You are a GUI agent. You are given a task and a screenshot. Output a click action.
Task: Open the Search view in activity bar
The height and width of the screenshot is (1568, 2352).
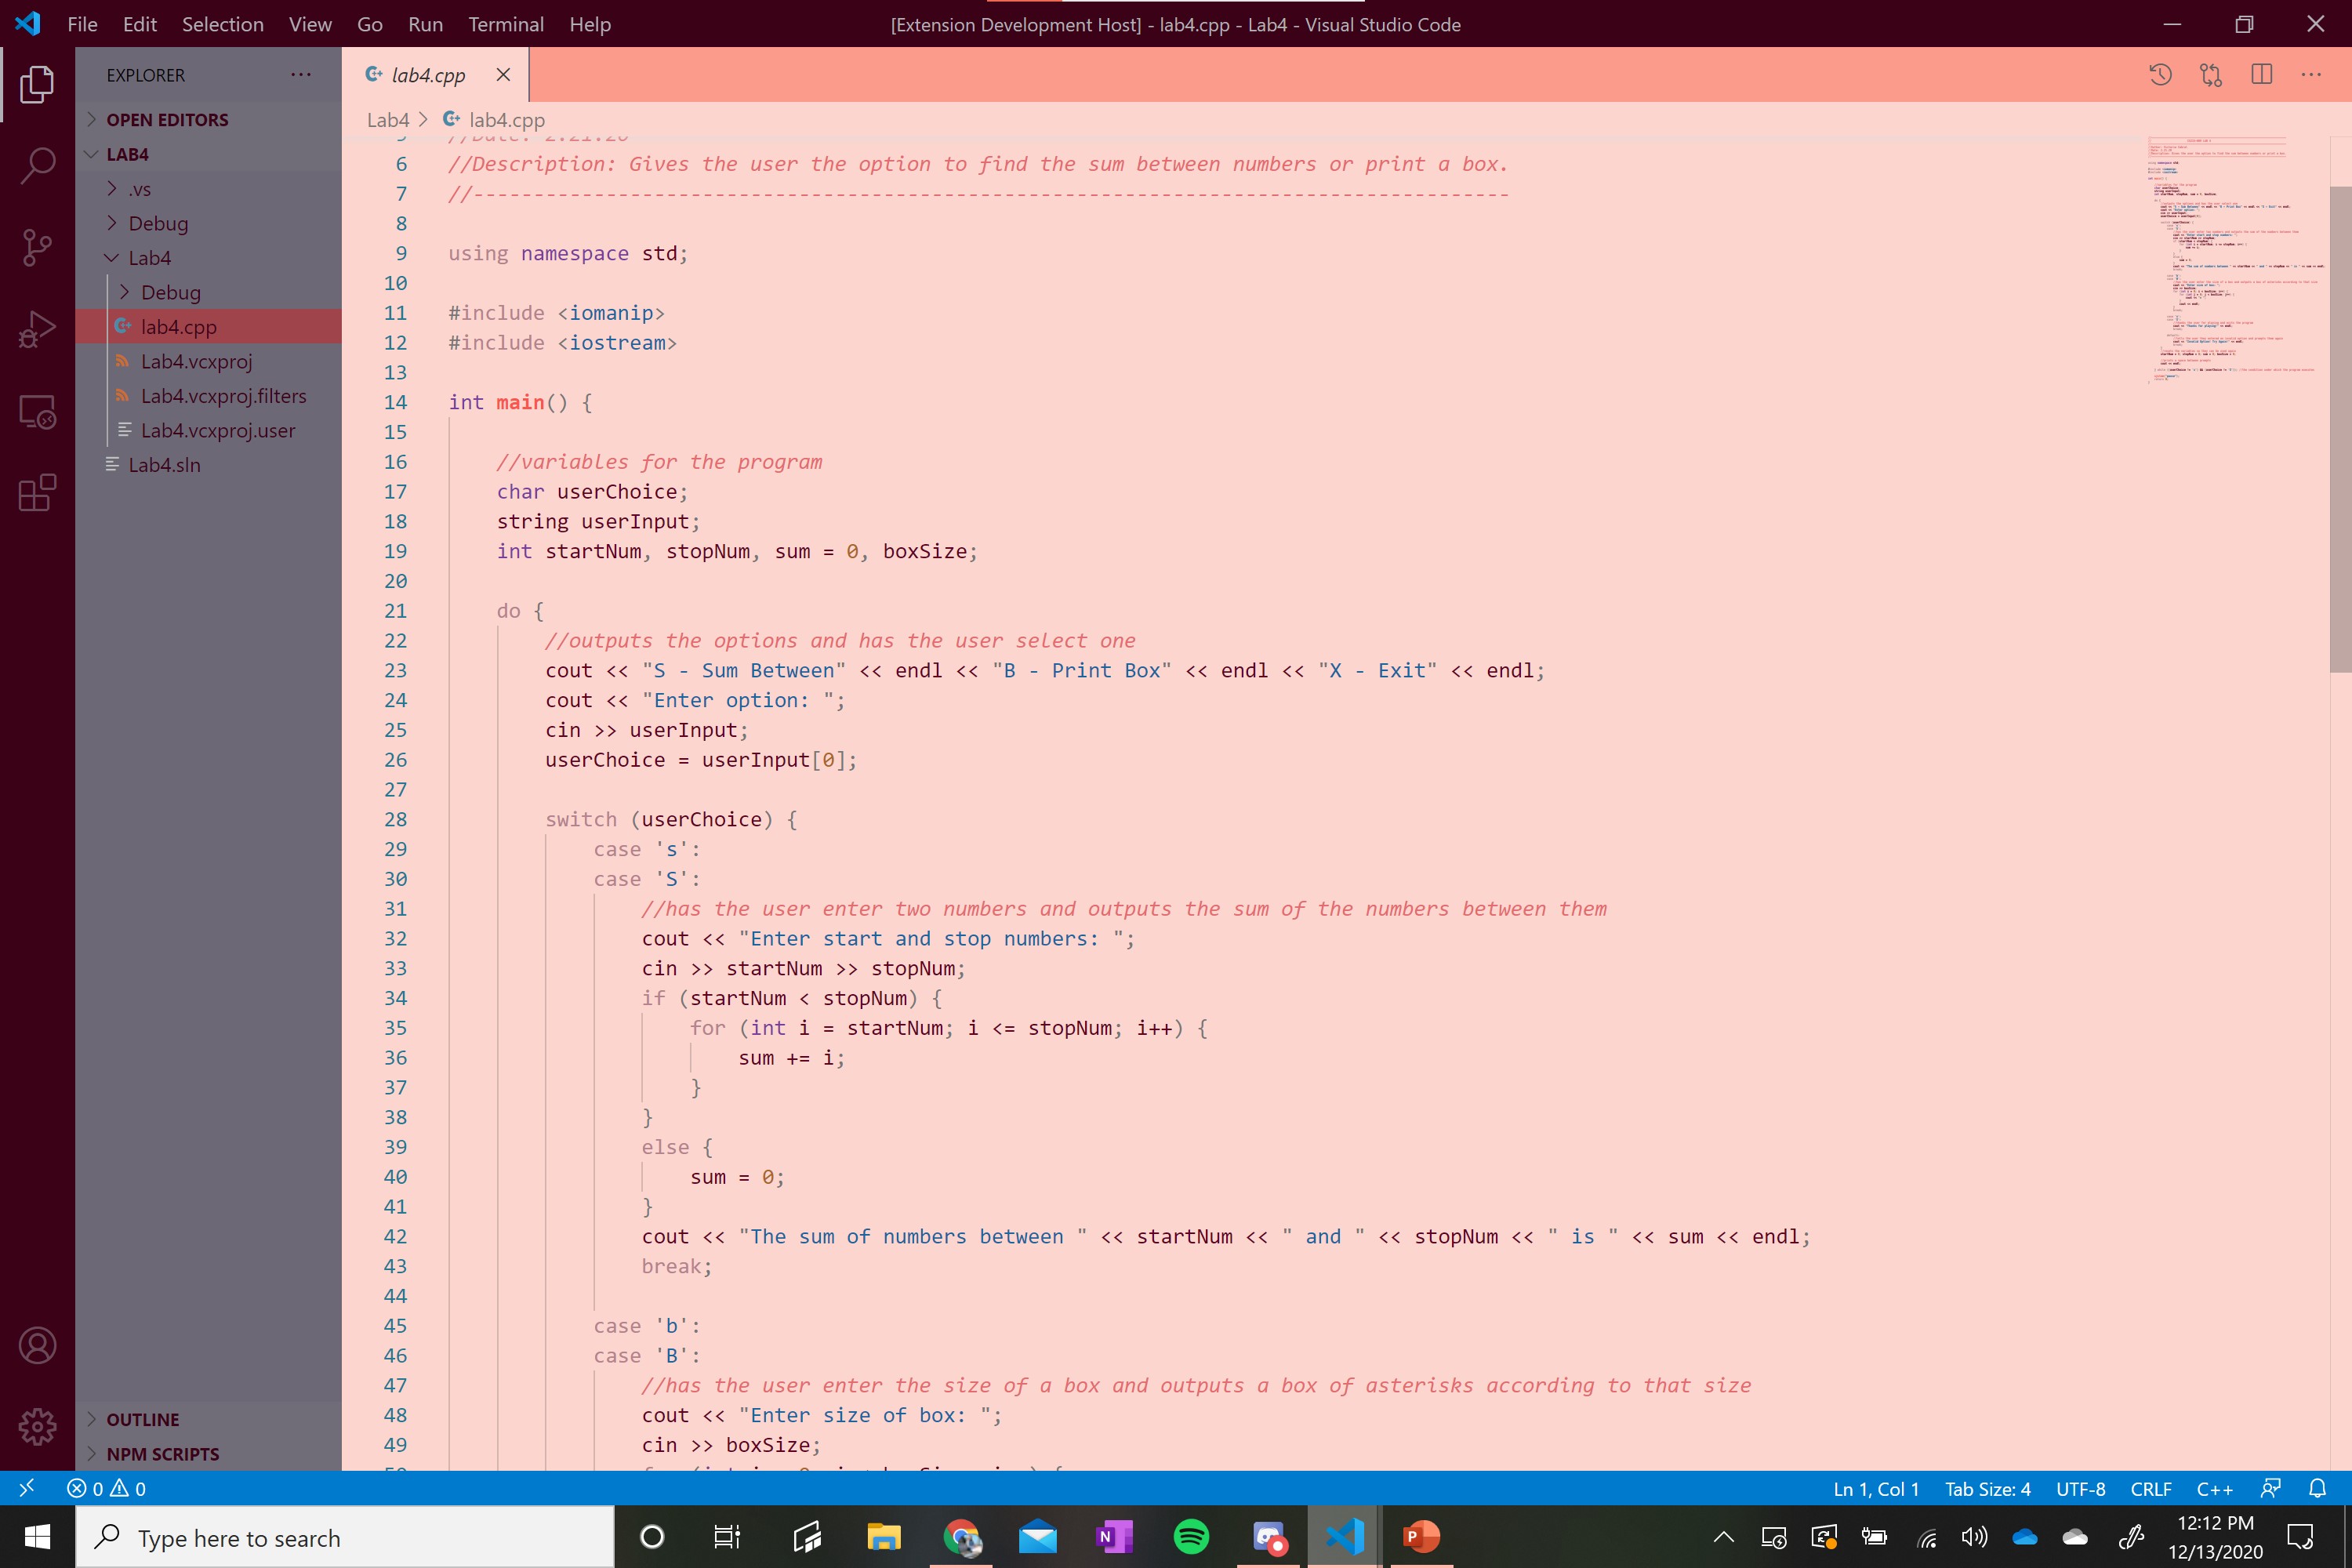click(37, 165)
